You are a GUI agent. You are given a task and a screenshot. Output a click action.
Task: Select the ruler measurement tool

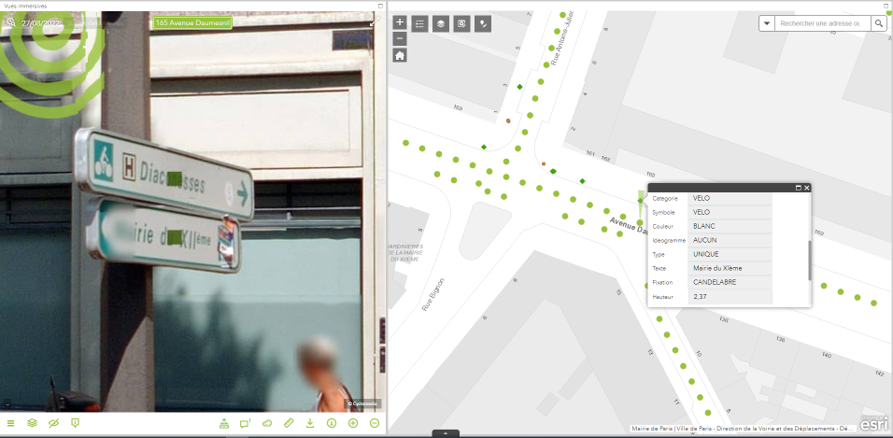pos(289,423)
